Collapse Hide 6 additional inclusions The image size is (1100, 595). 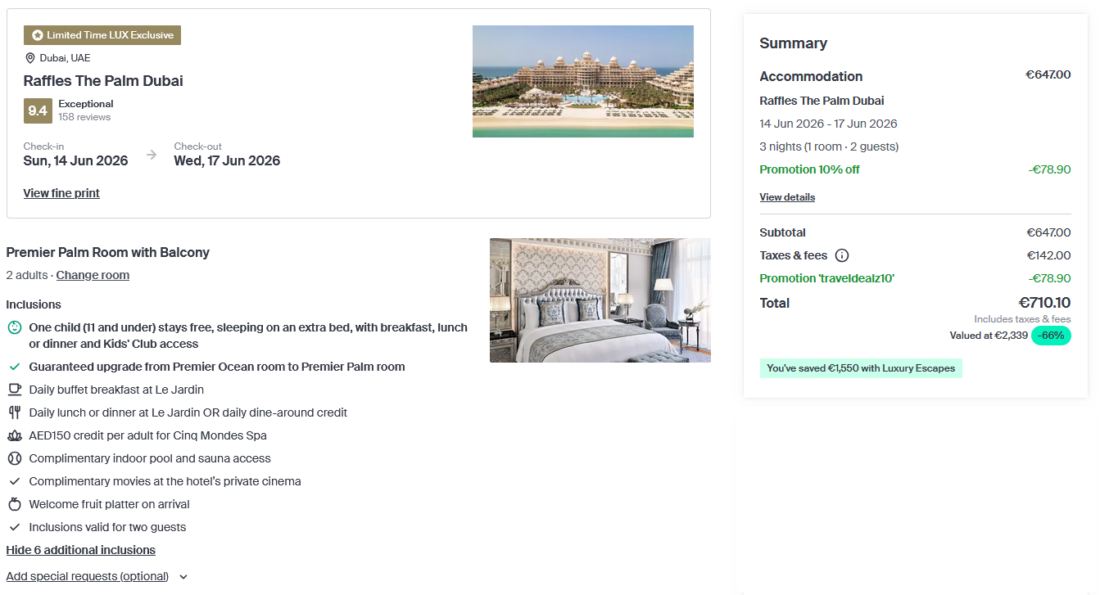(80, 549)
